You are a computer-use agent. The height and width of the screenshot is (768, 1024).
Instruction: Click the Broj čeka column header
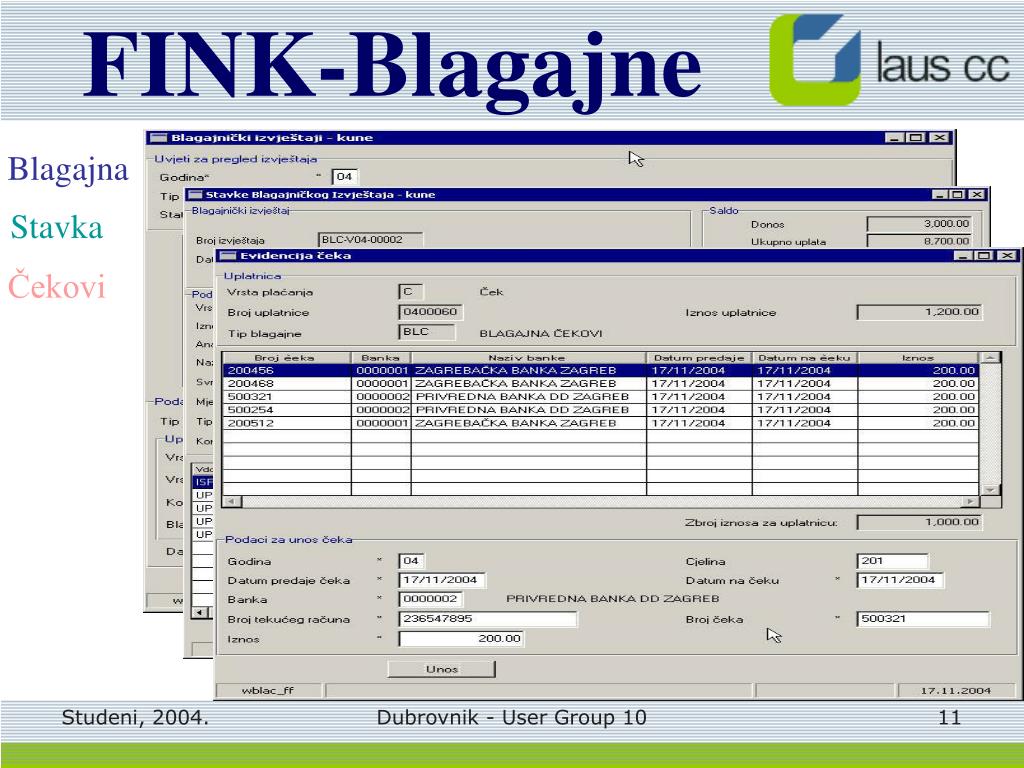tap(287, 358)
